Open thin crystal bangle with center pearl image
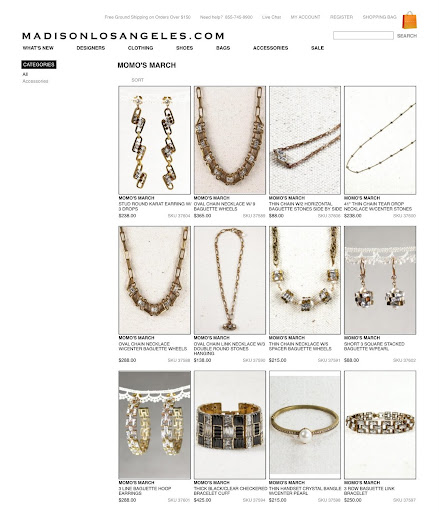This screenshot has width=439, height=512. pyautogui.click(x=305, y=425)
